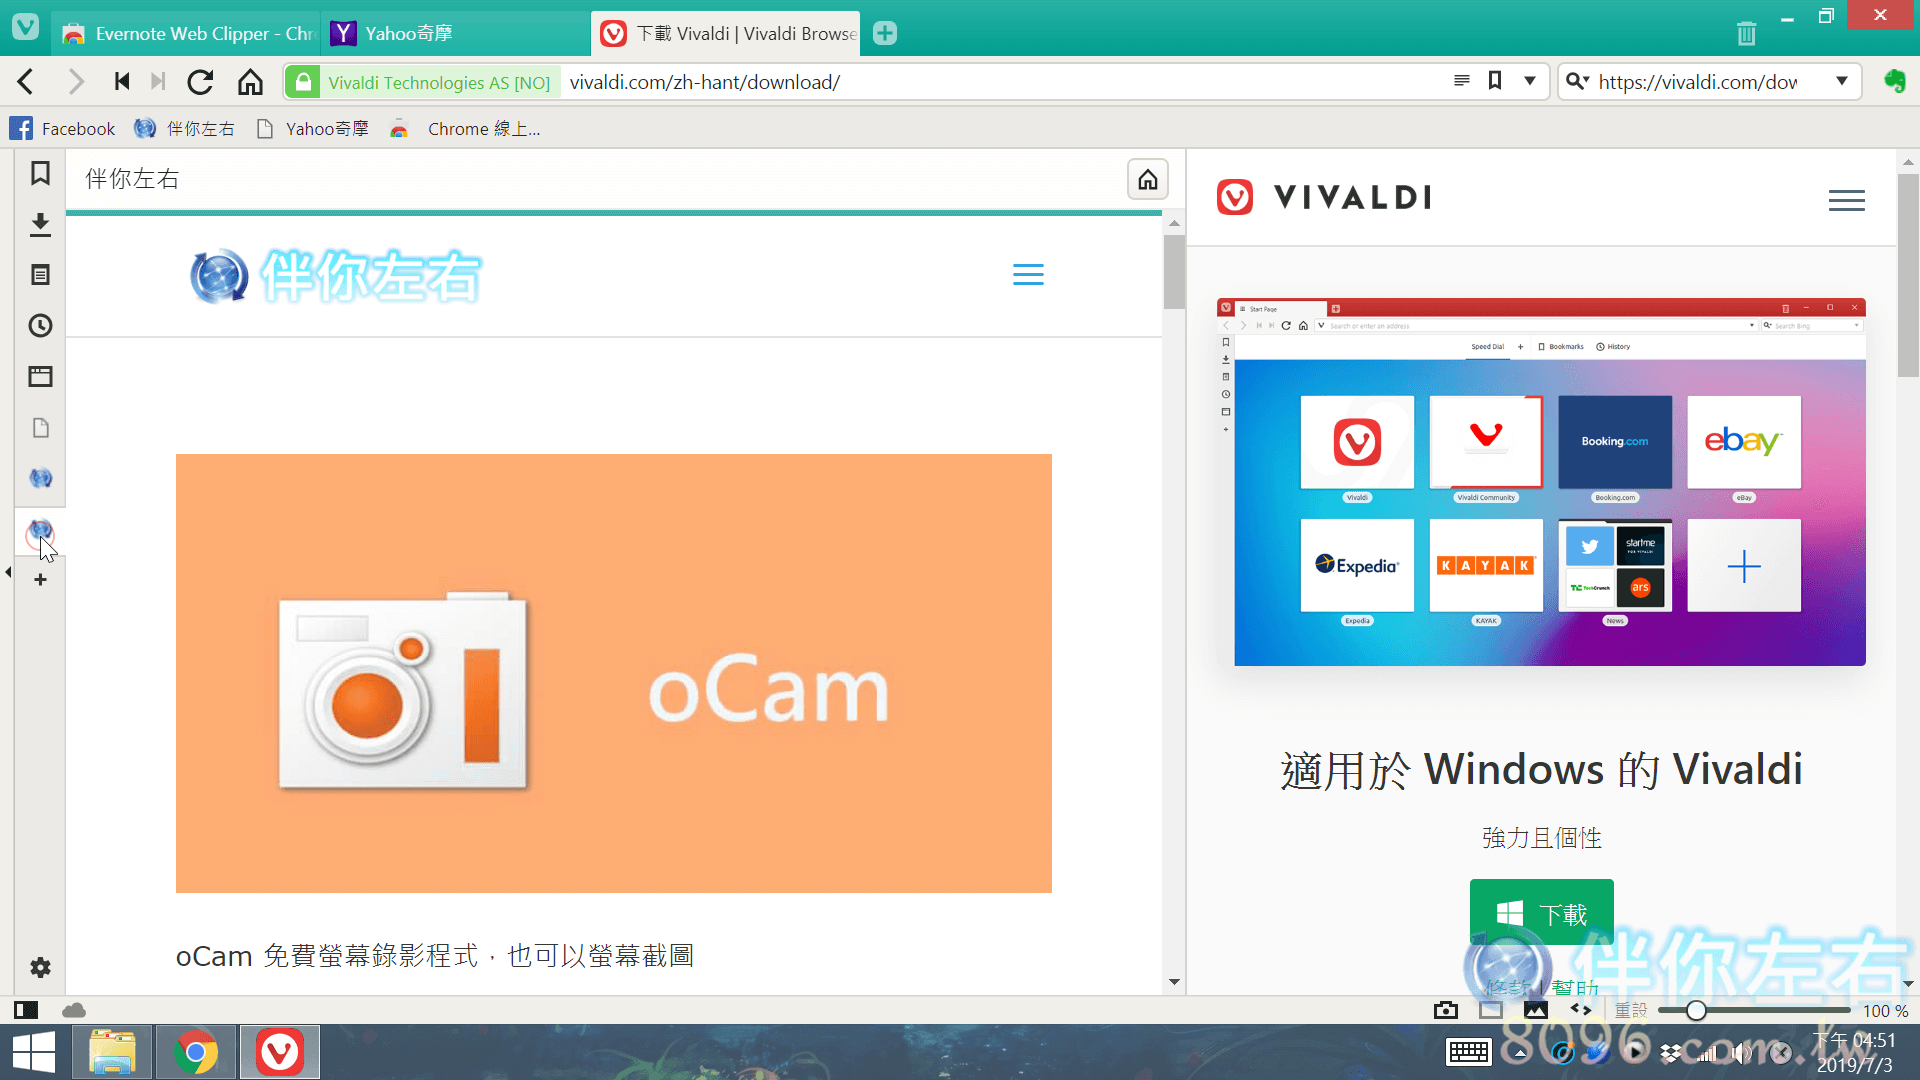The width and height of the screenshot is (1920, 1080).
Task: Toggle reader view in address bar
Action: point(1462,81)
